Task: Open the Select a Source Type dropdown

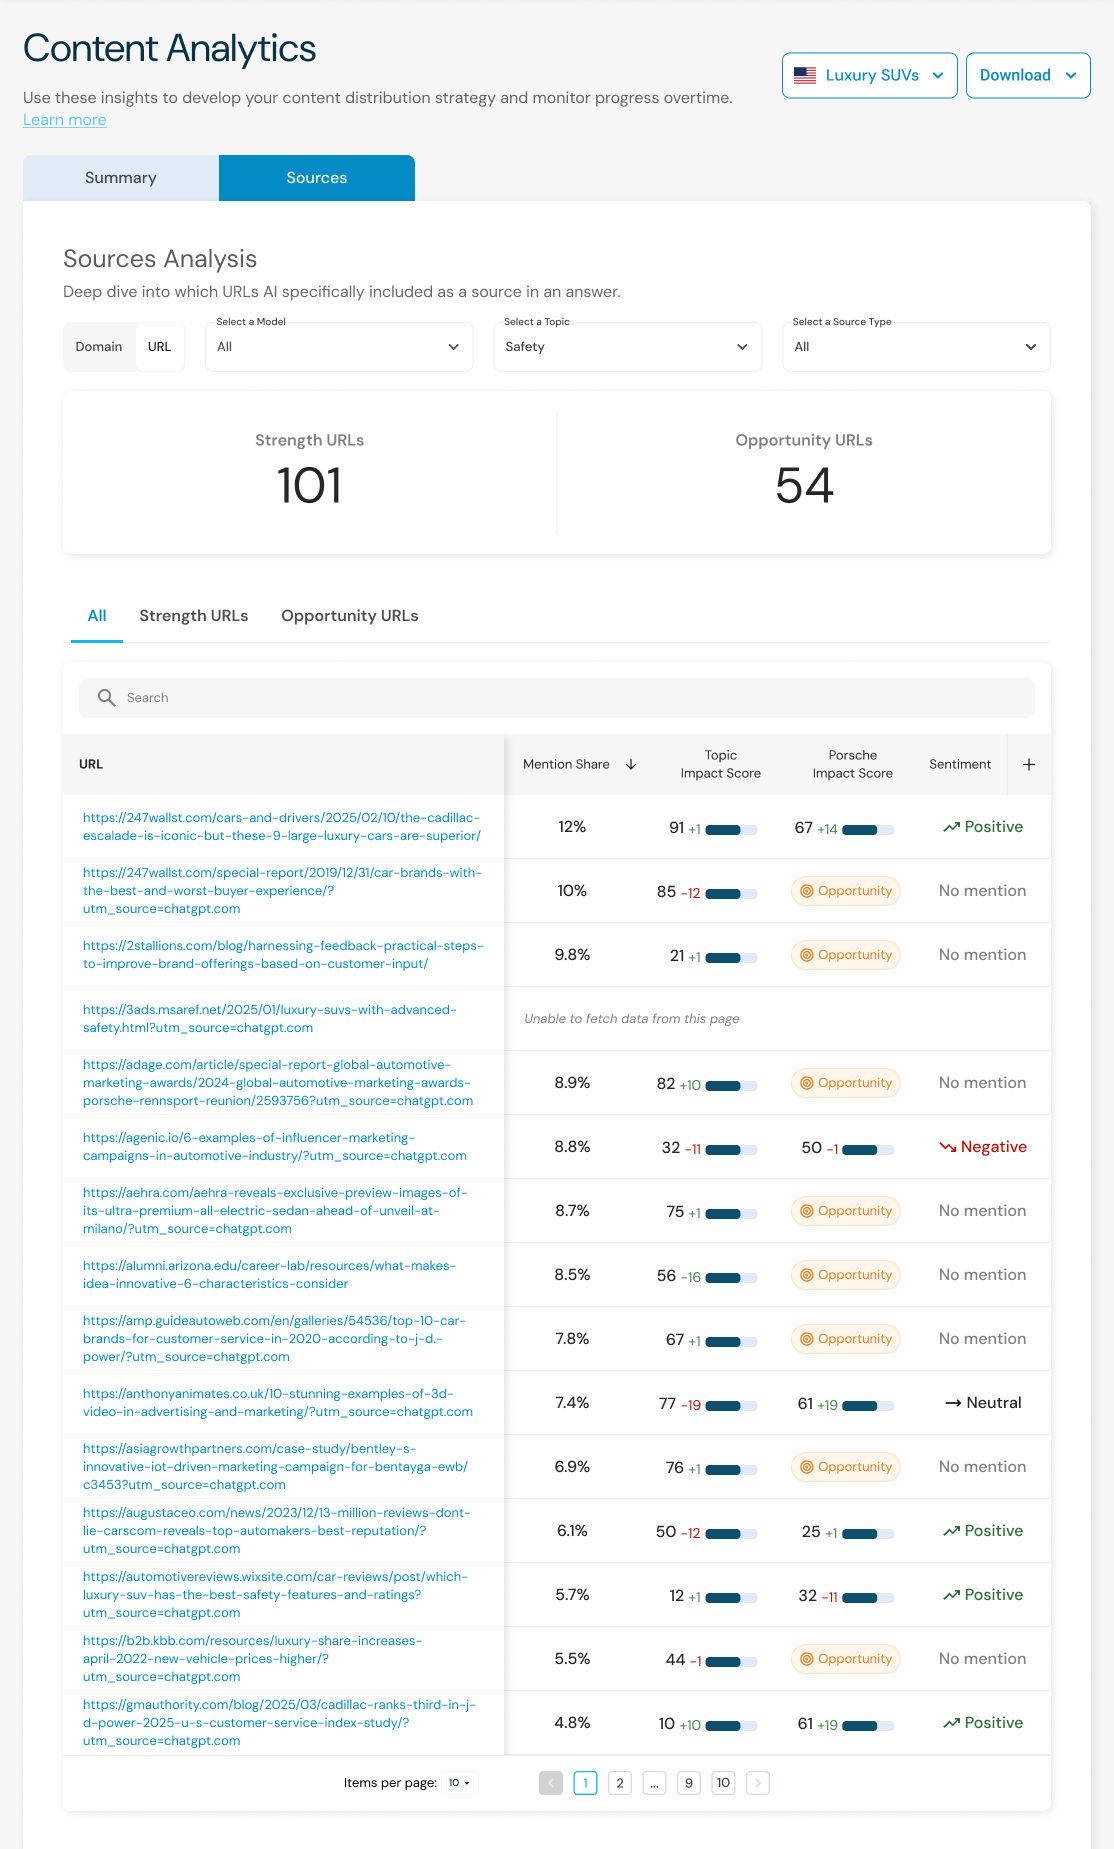Action: [x=917, y=347]
